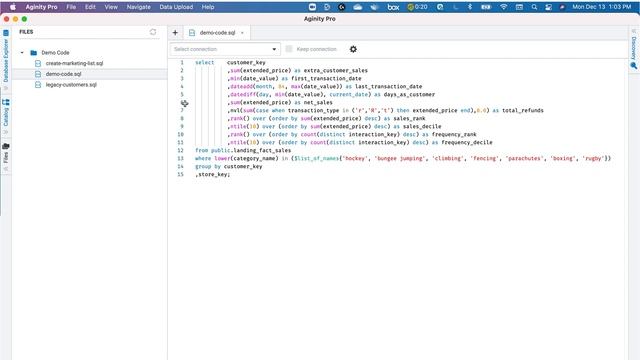Image resolution: width=640 pixels, height=360 pixels.
Task: Select create-marketing-list.sql in file tree
Action: tap(74, 63)
